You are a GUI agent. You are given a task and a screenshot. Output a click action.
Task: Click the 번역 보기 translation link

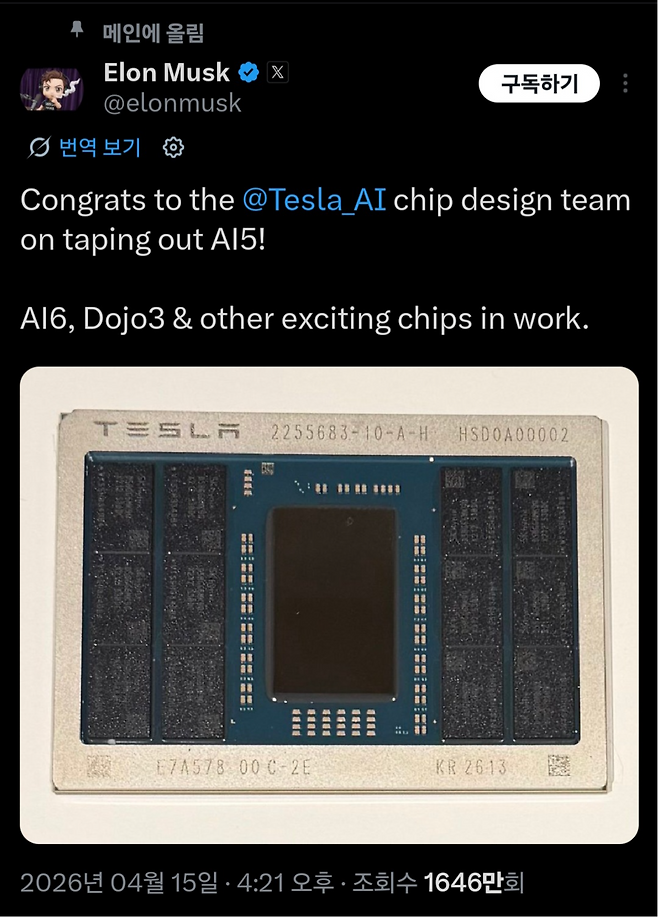100,148
